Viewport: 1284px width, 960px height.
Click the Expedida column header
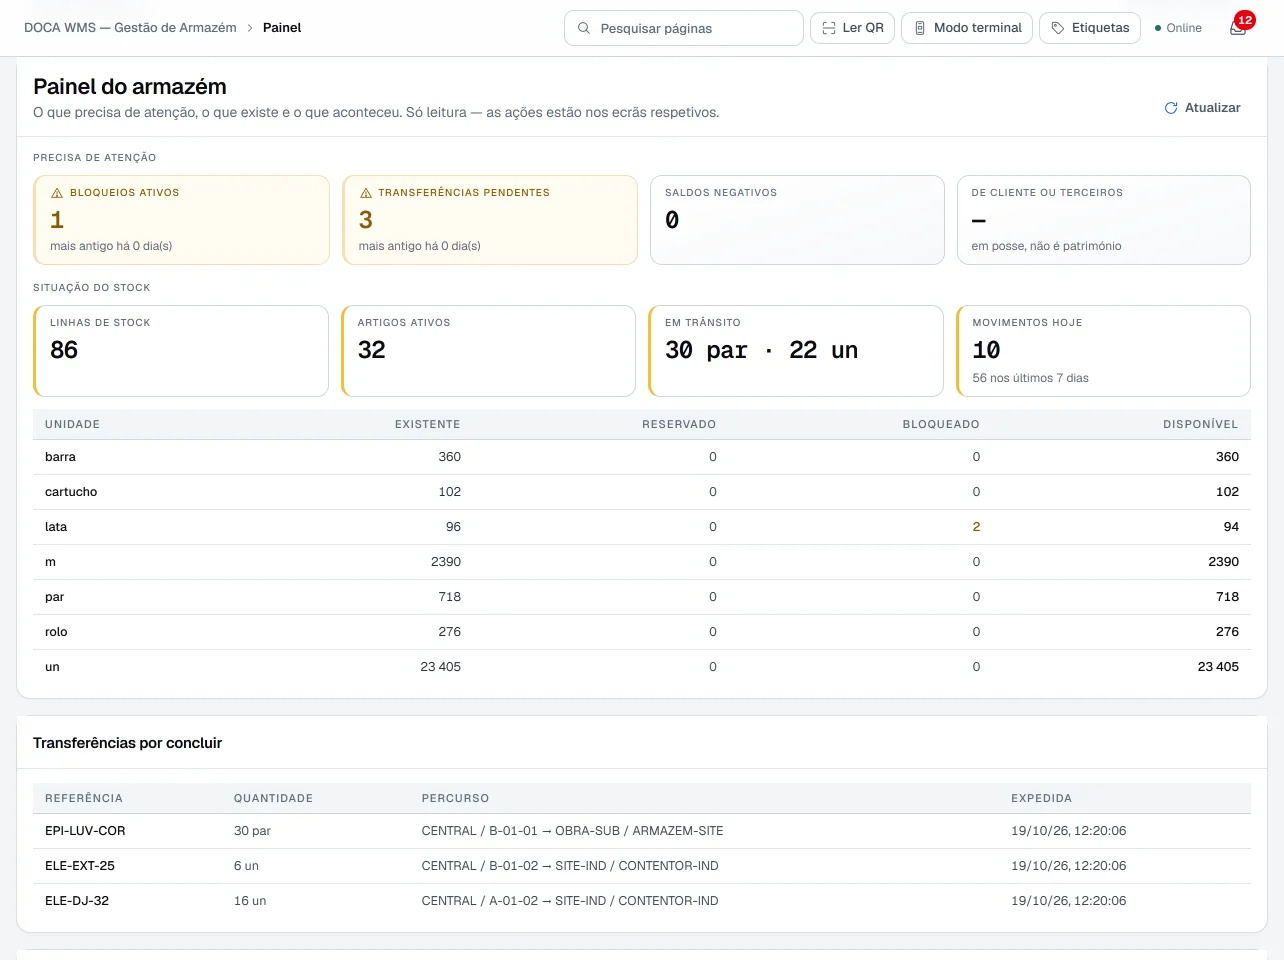tap(1041, 798)
